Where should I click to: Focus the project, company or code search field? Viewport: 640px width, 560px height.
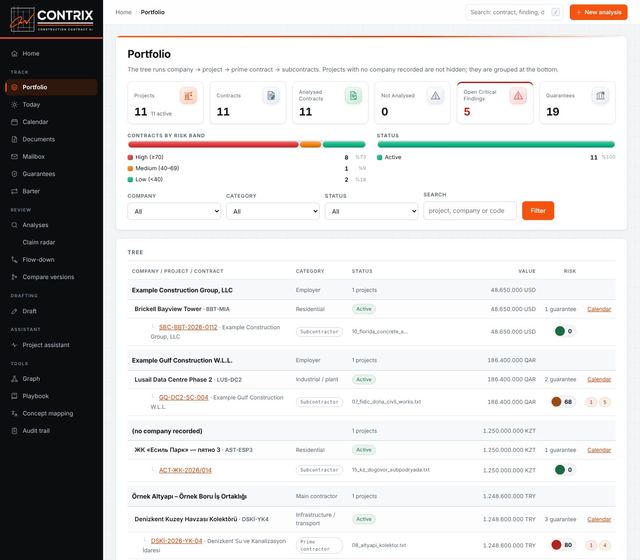click(x=470, y=211)
